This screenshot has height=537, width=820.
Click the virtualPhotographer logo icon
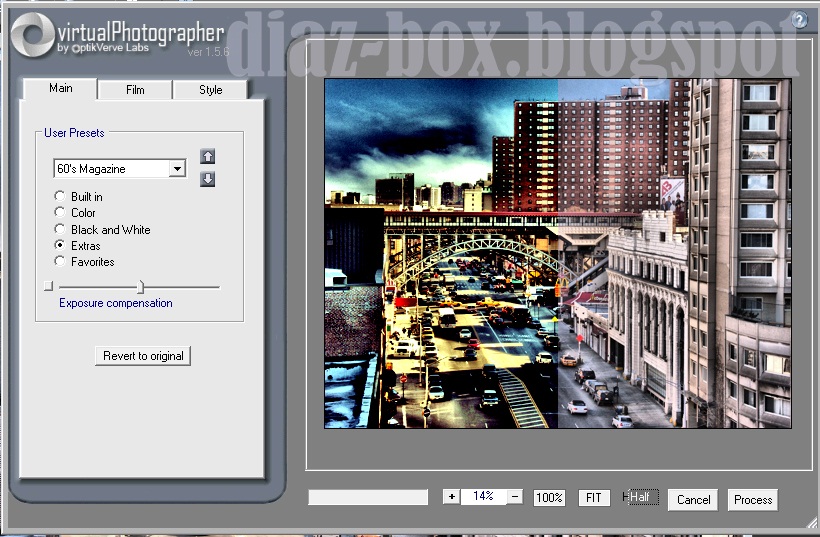click(x=32, y=35)
